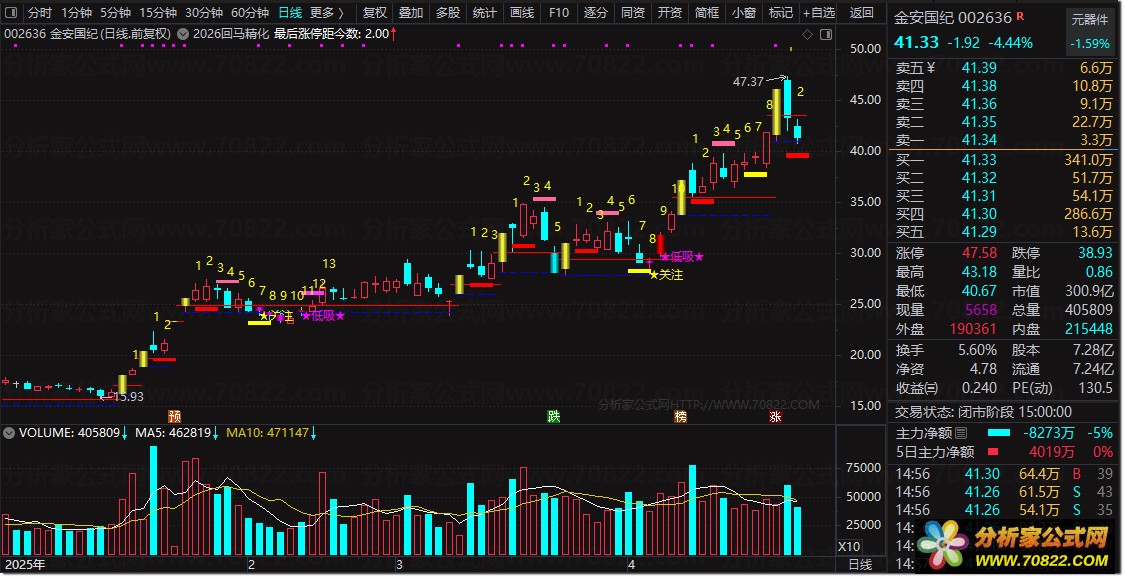Viewport: 1125px width, 577px height.
Task: Click the 榜 event marker
Action: pos(680,416)
